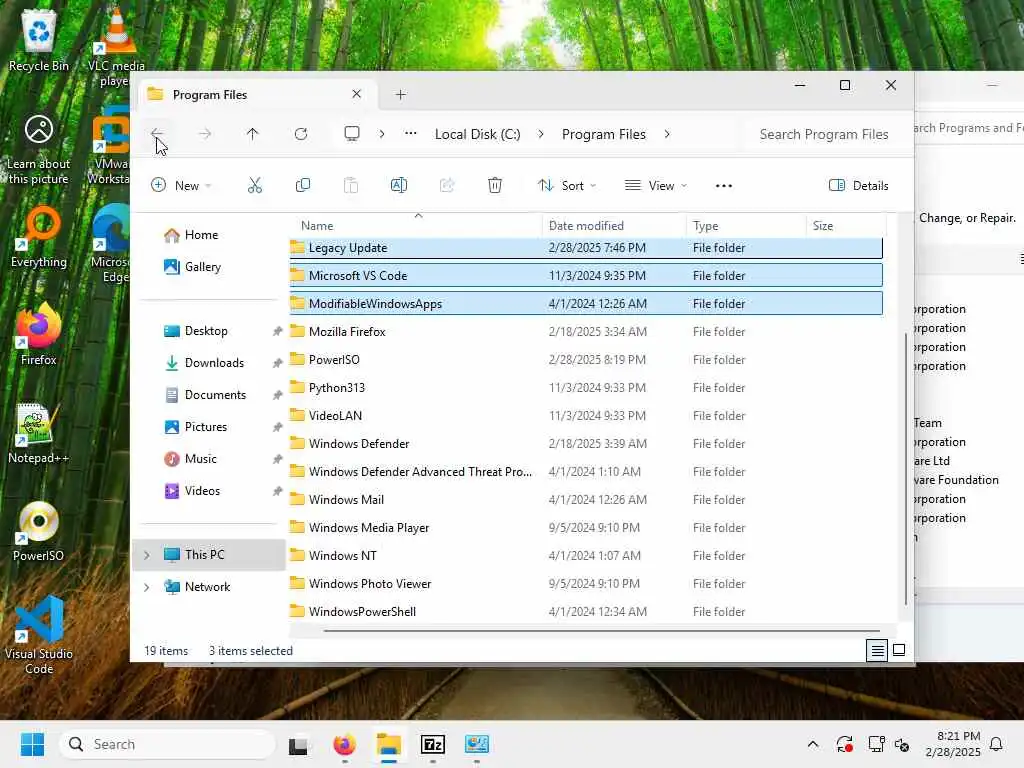
Task: Show hidden system tray icons
Action: pos(812,744)
